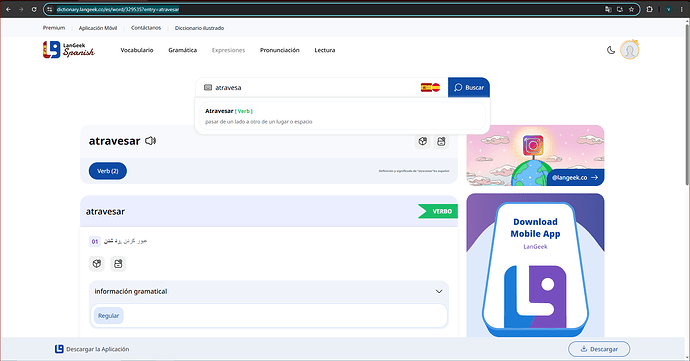Click the cube icon under definition 01

point(97,264)
